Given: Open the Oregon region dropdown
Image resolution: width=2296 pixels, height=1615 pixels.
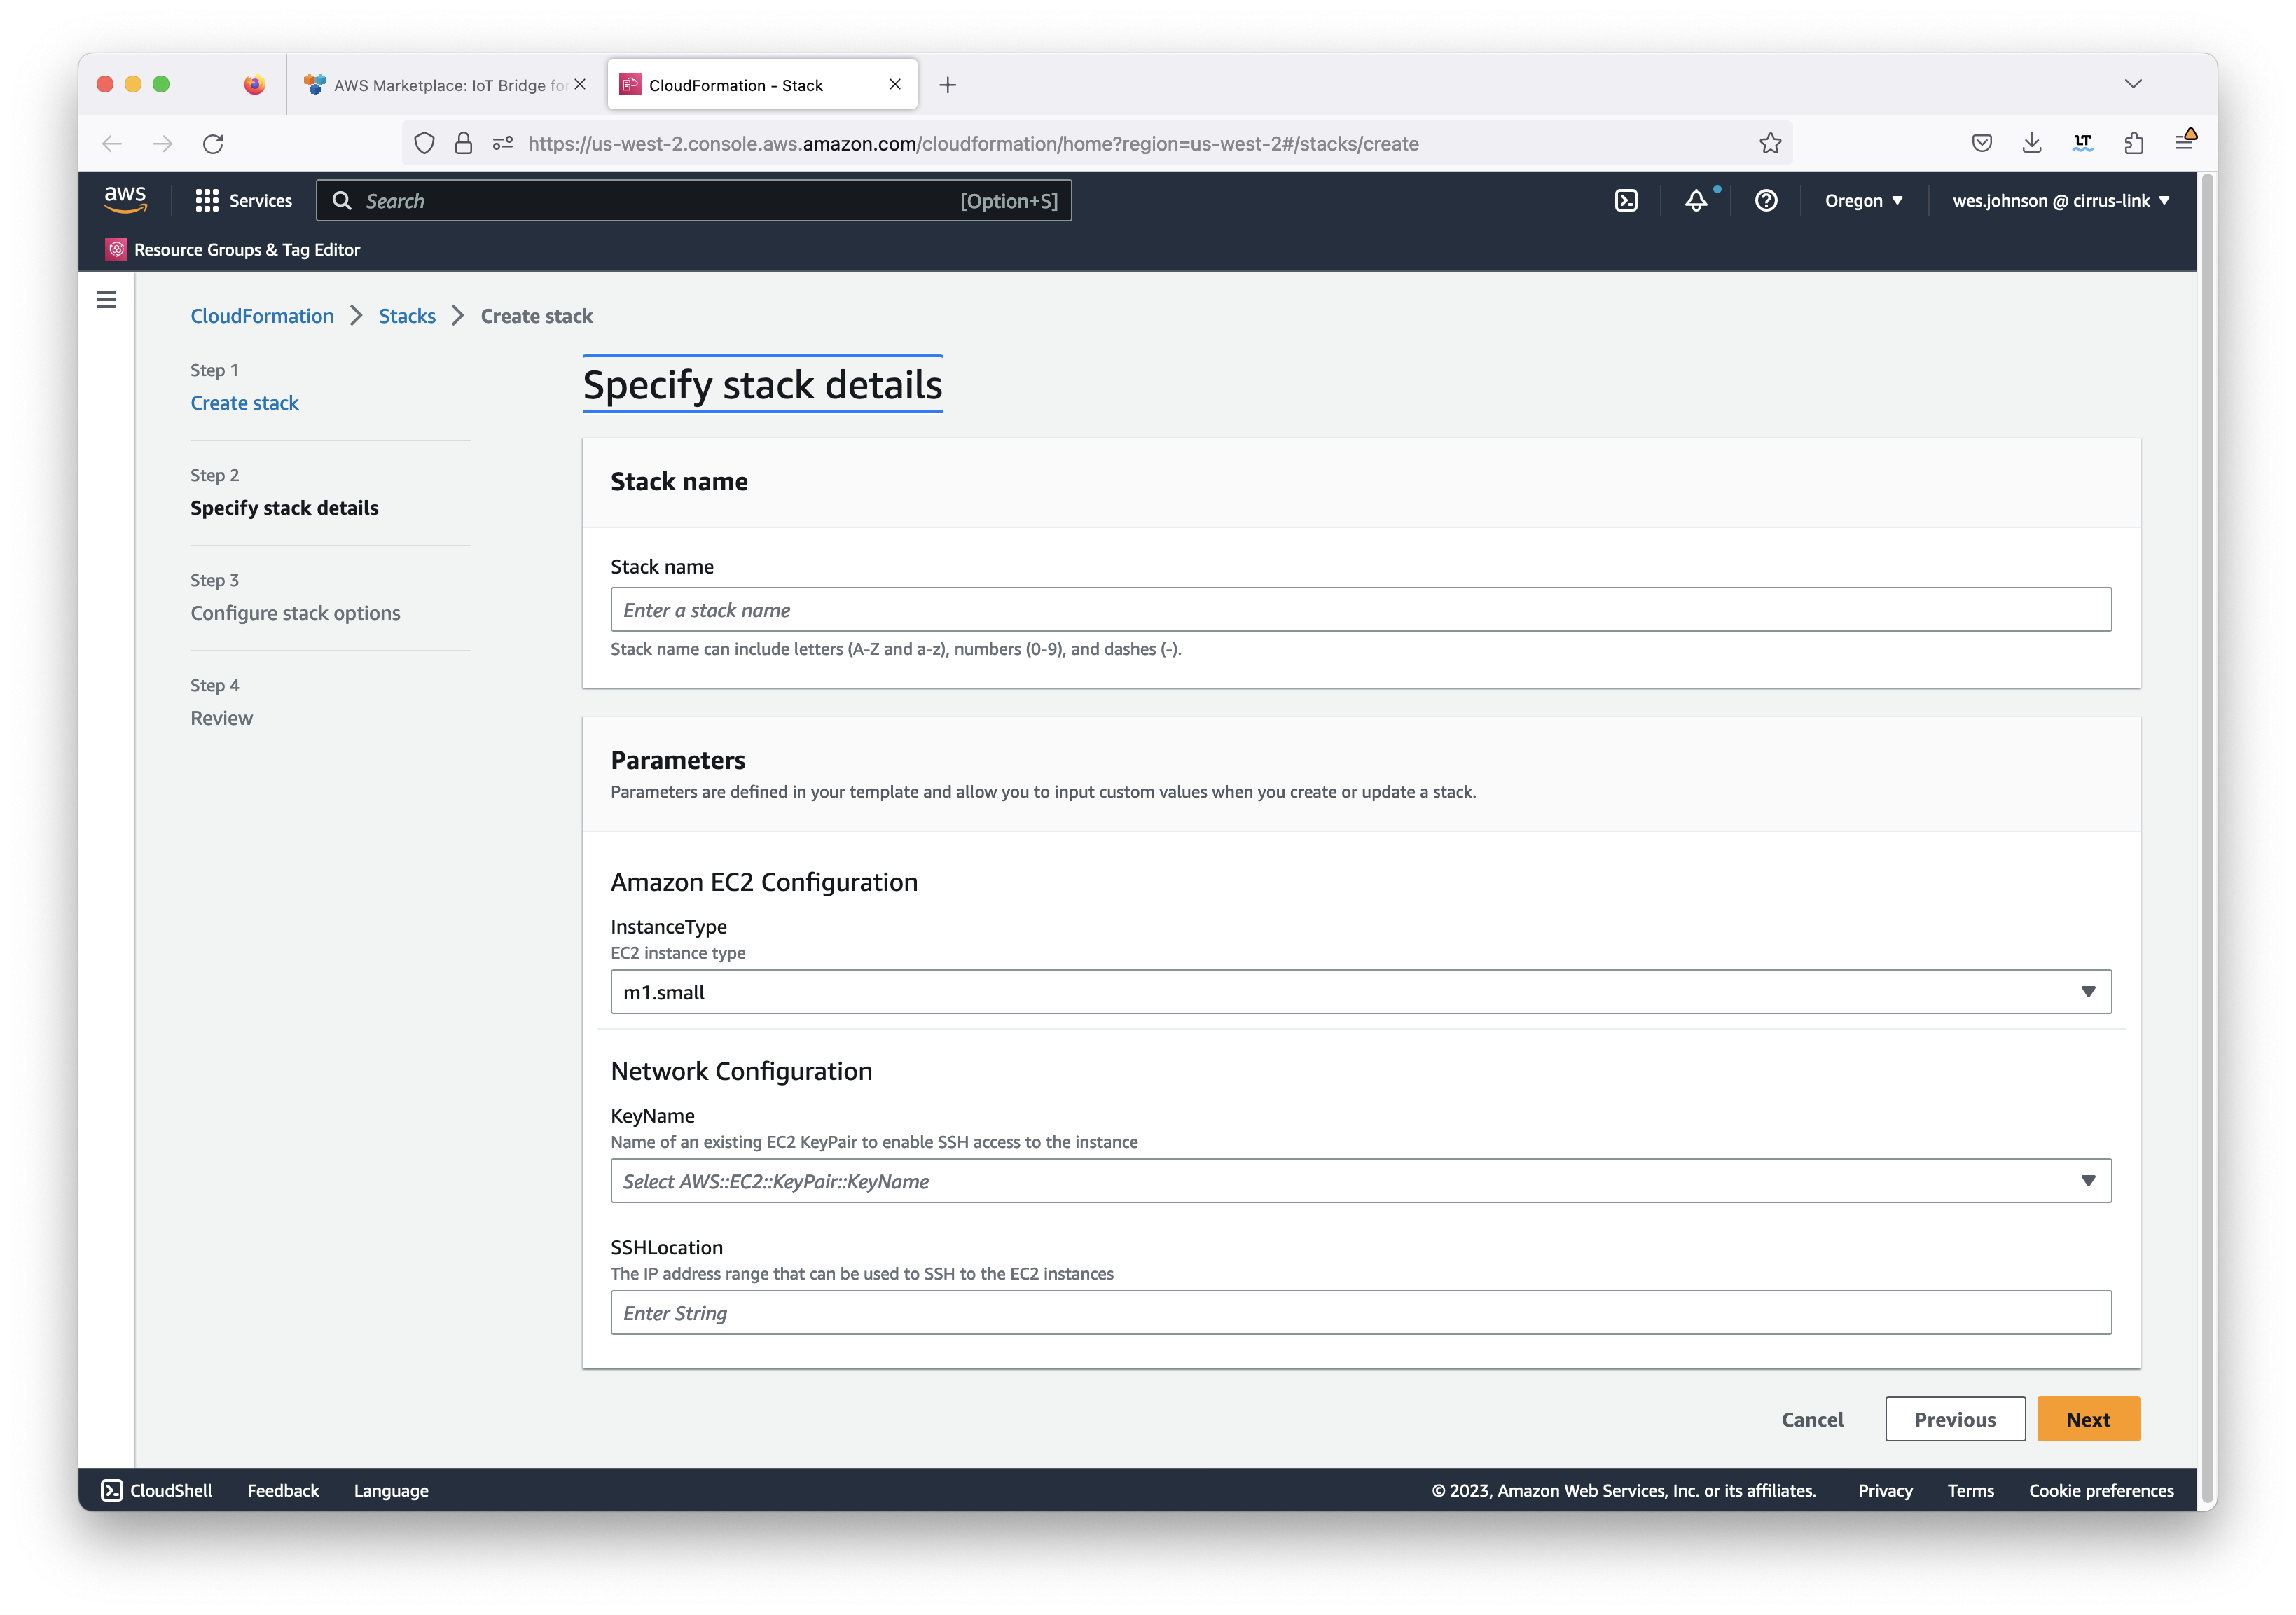Looking at the screenshot, I should tap(1863, 201).
